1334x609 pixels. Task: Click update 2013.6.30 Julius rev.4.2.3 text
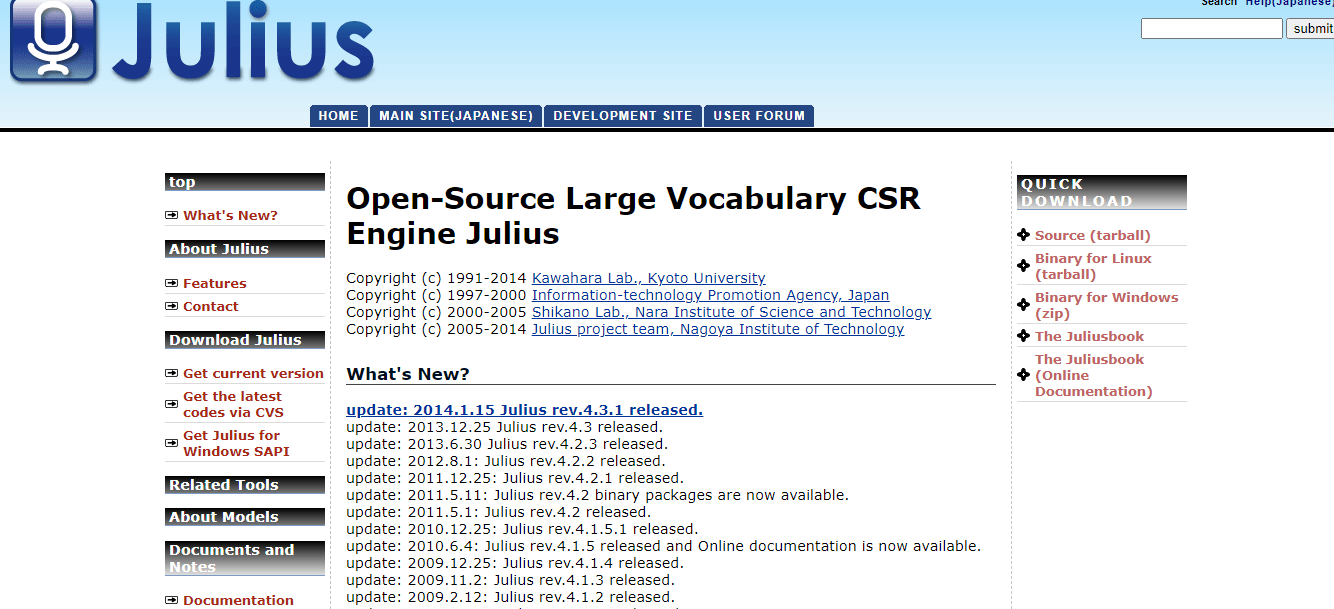click(x=507, y=444)
